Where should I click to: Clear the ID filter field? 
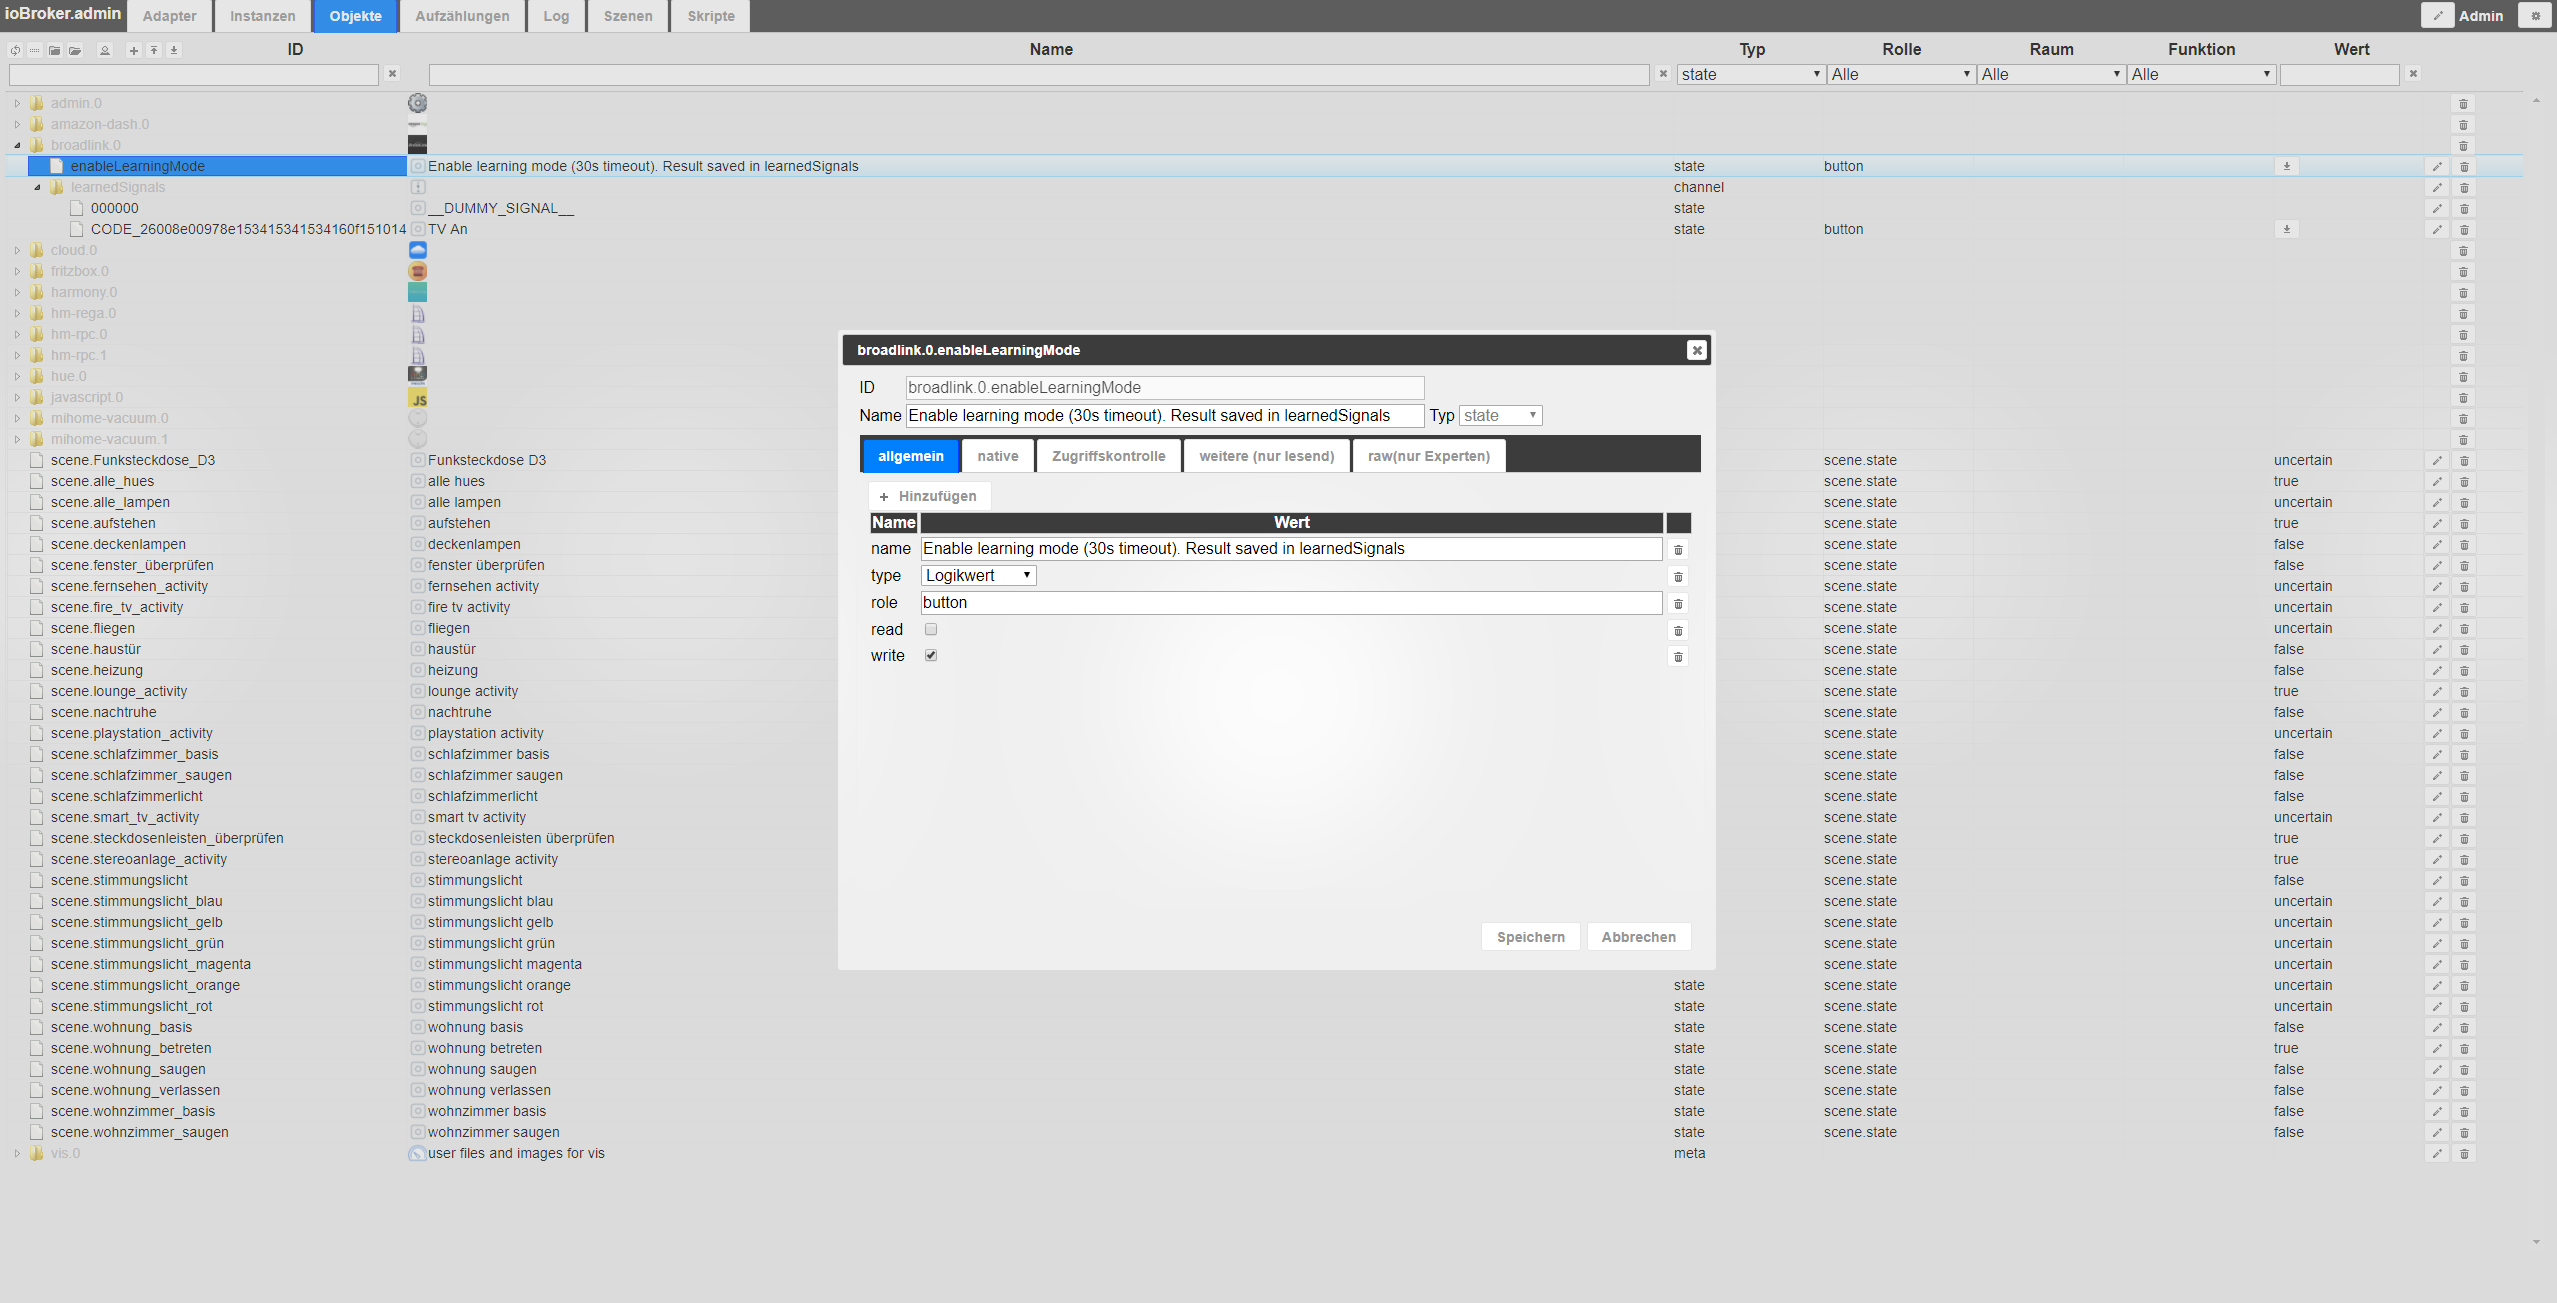392,74
